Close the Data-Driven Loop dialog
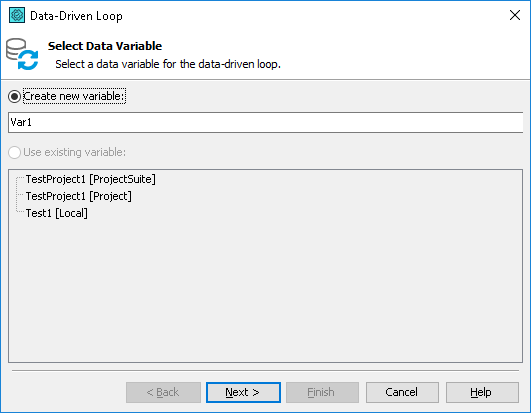The image size is (531, 413). [515, 15]
